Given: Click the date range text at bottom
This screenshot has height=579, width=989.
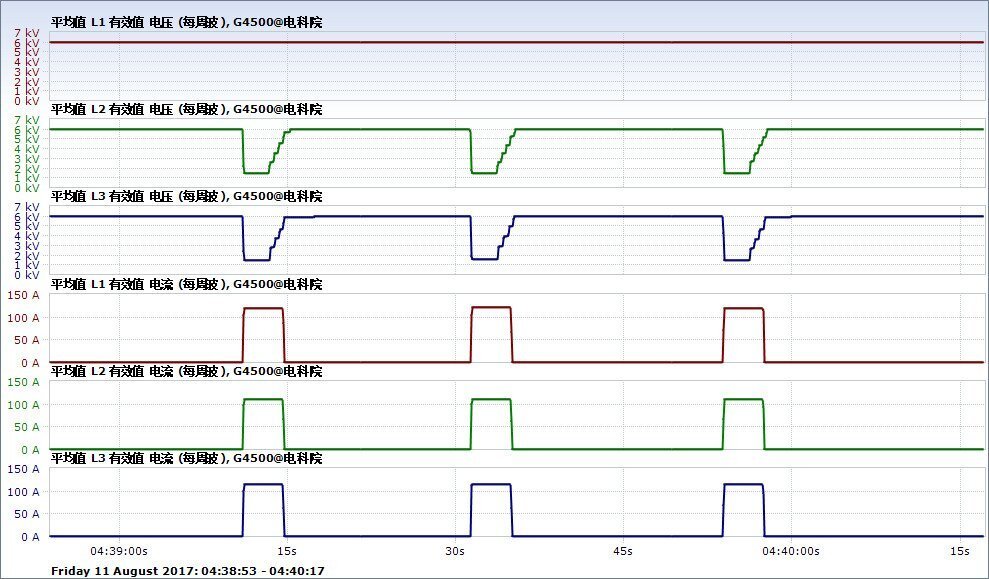Looking at the screenshot, I should 188,571.
